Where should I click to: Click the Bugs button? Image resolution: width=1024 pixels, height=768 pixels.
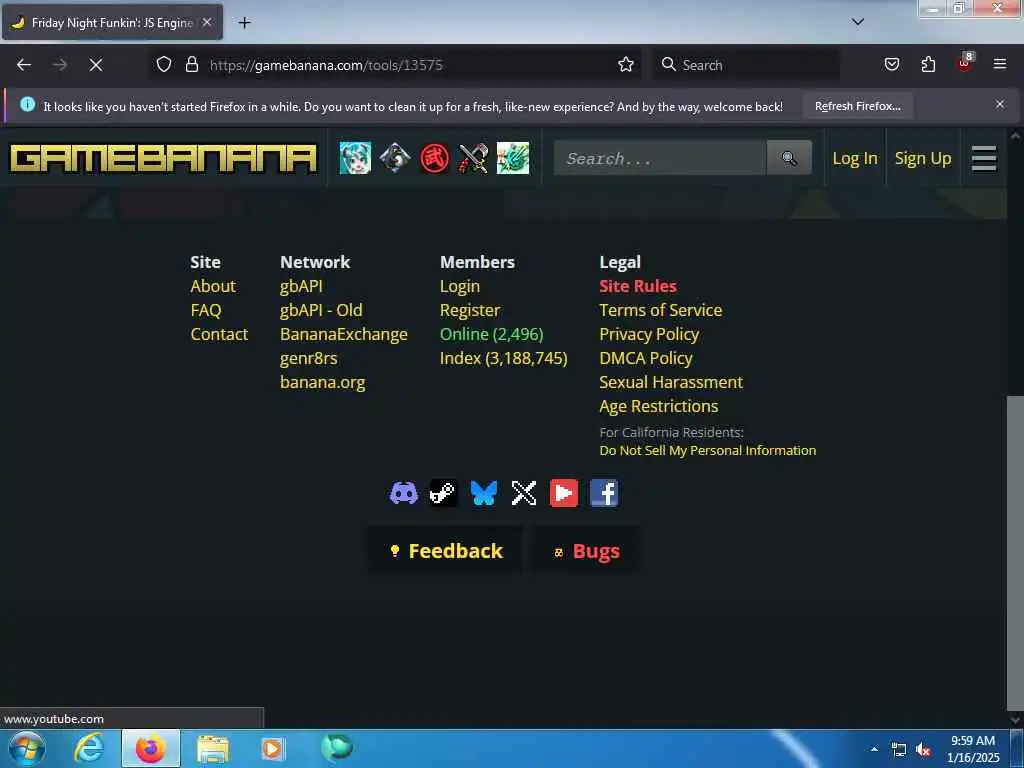[x=586, y=551]
